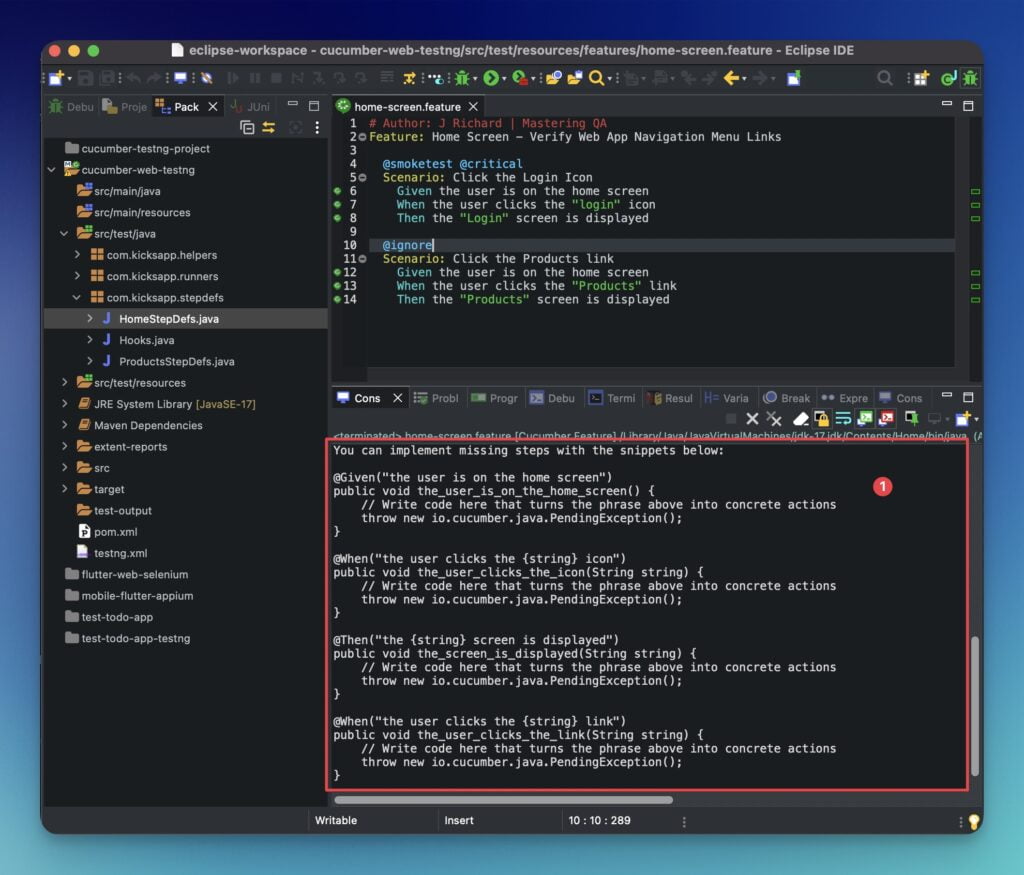The height and width of the screenshot is (875, 1024).
Task: Switch to the Project Explorer tab
Action: 125,106
